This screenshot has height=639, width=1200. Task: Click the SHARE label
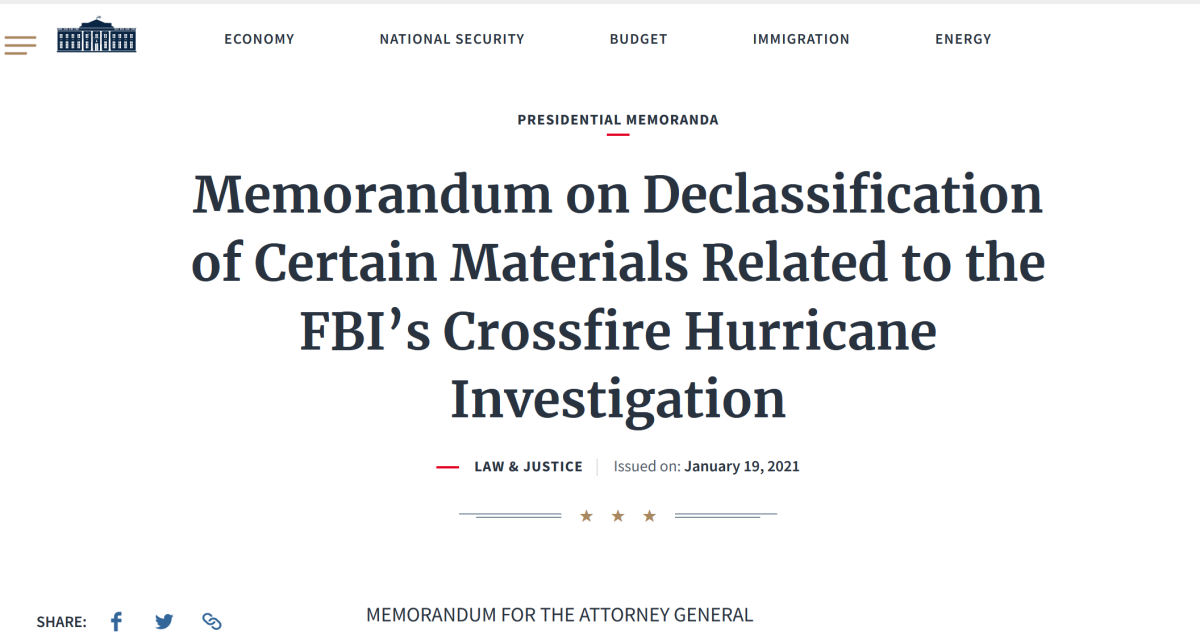[61, 622]
